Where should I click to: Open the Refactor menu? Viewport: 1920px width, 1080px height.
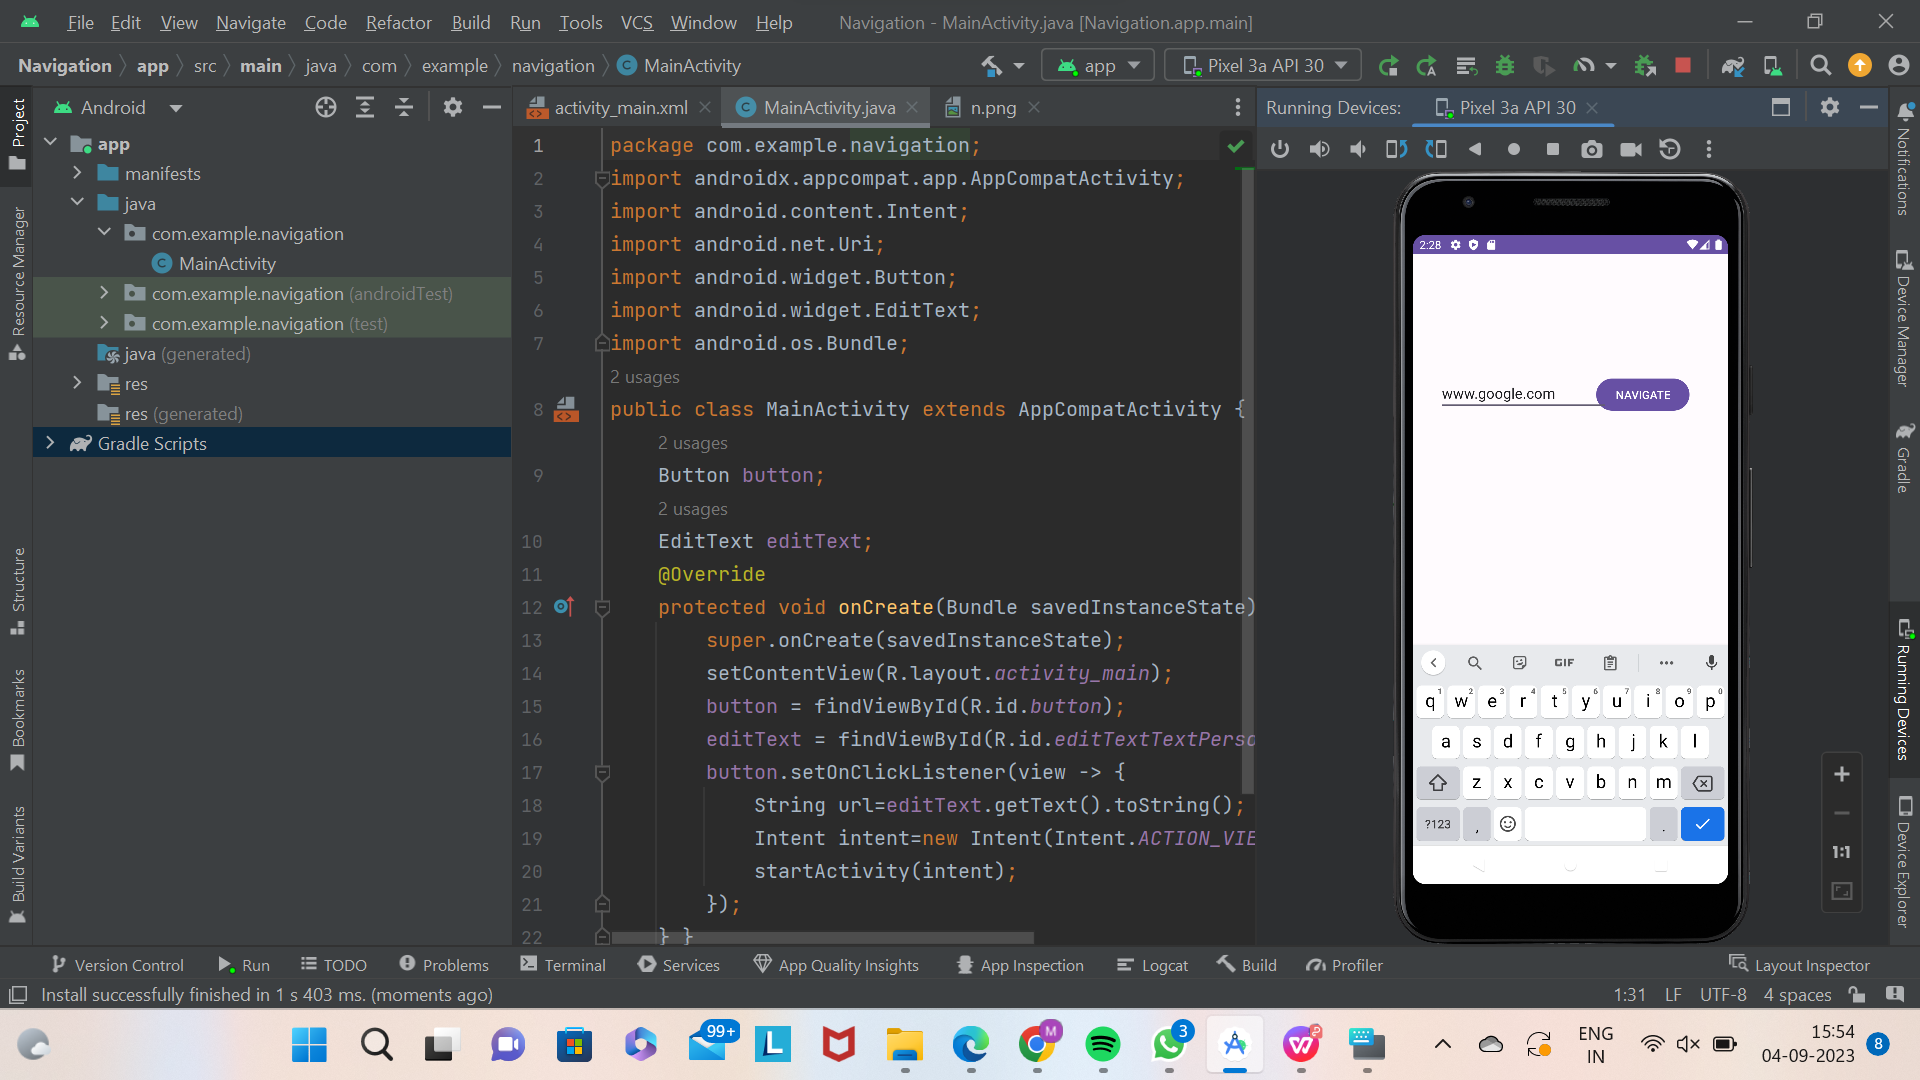[398, 22]
